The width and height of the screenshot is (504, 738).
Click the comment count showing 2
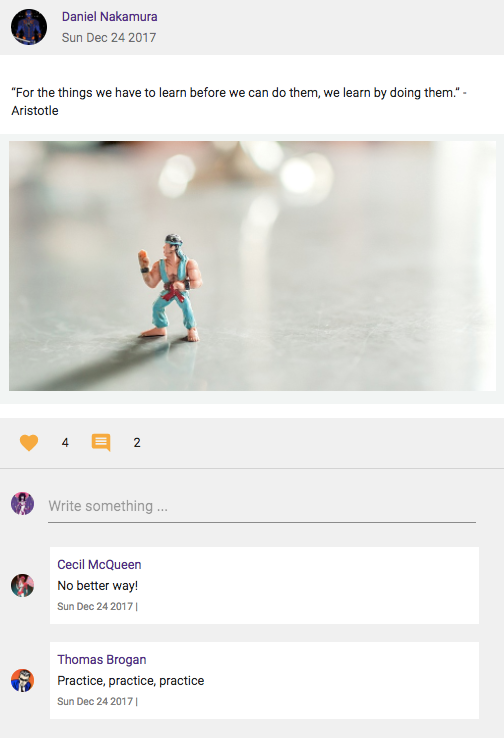(x=137, y=442)
